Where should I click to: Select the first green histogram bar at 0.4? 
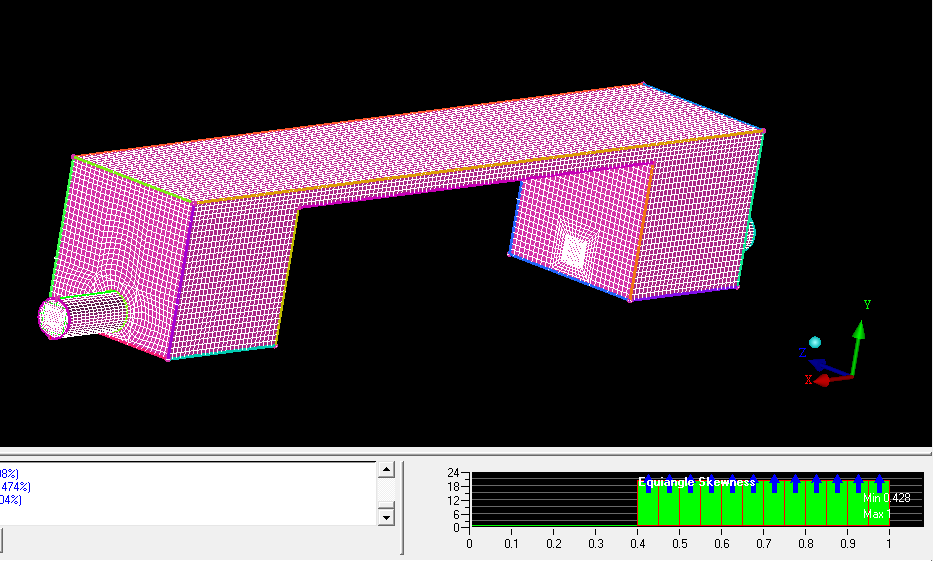[648, 503]
